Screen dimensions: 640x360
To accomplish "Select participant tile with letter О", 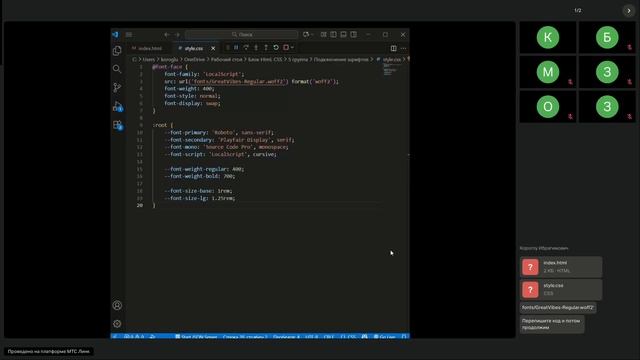I will (x=548, y=107).
